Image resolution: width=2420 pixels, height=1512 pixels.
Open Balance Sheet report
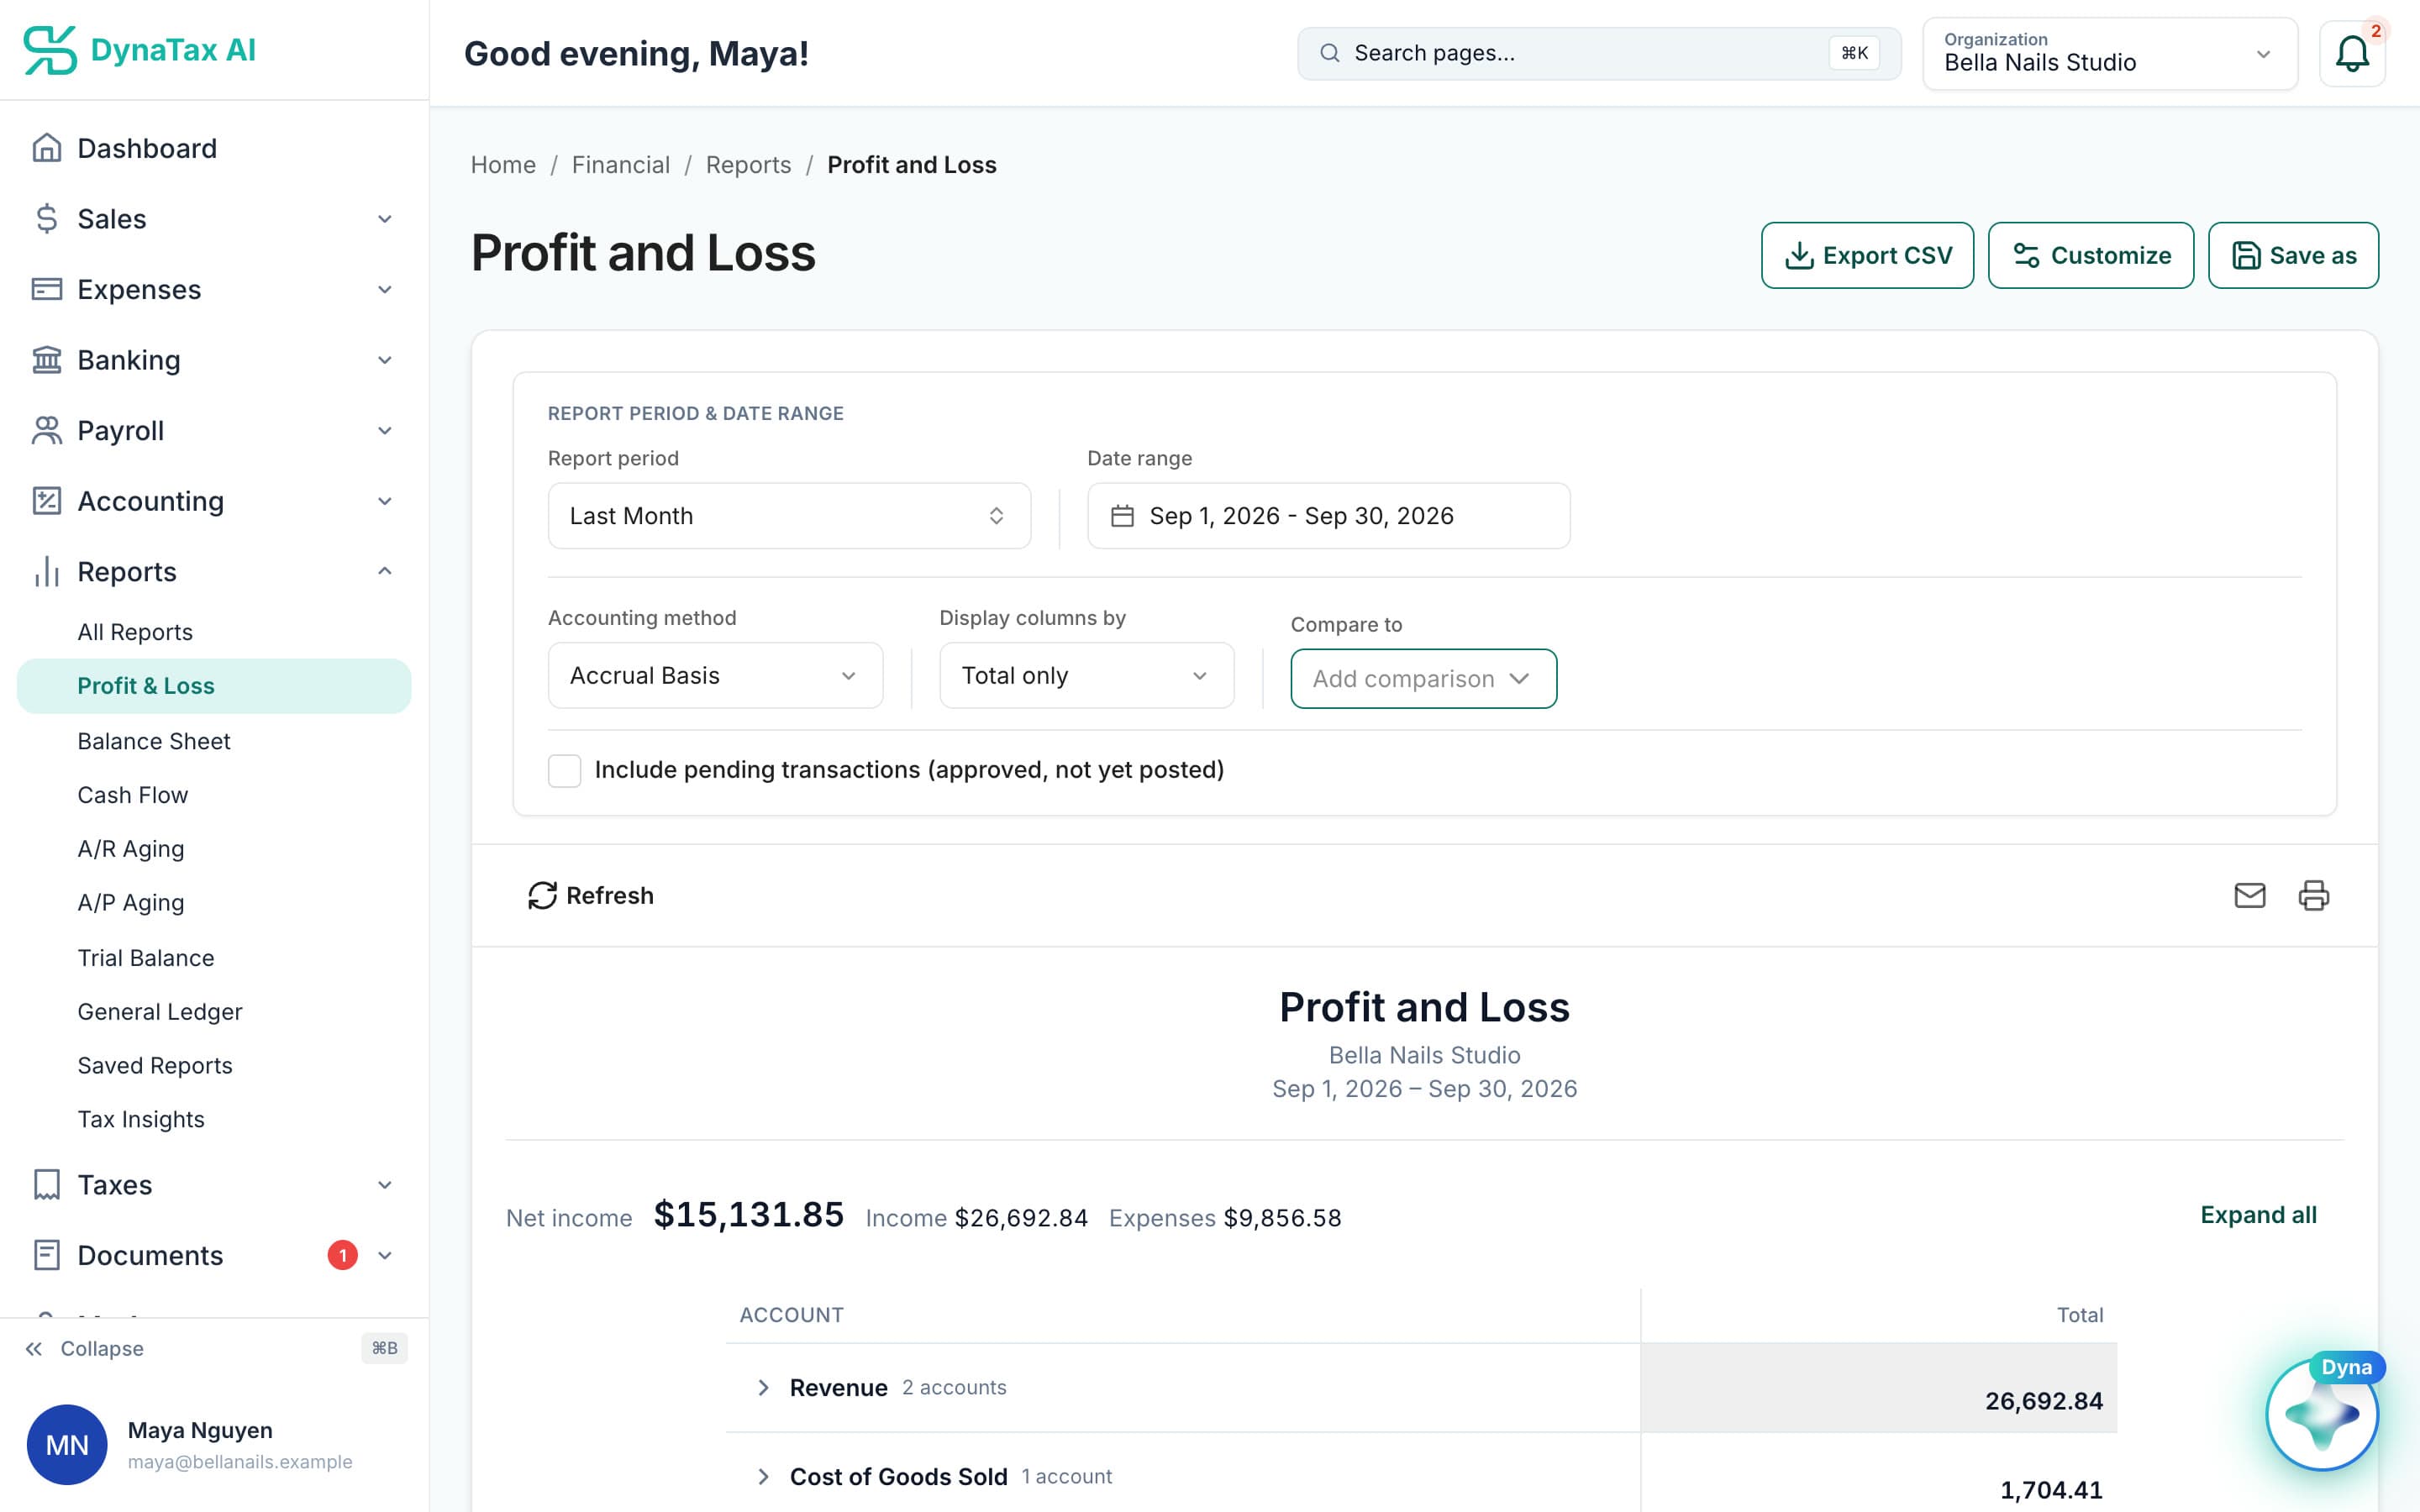click(154, 741)
